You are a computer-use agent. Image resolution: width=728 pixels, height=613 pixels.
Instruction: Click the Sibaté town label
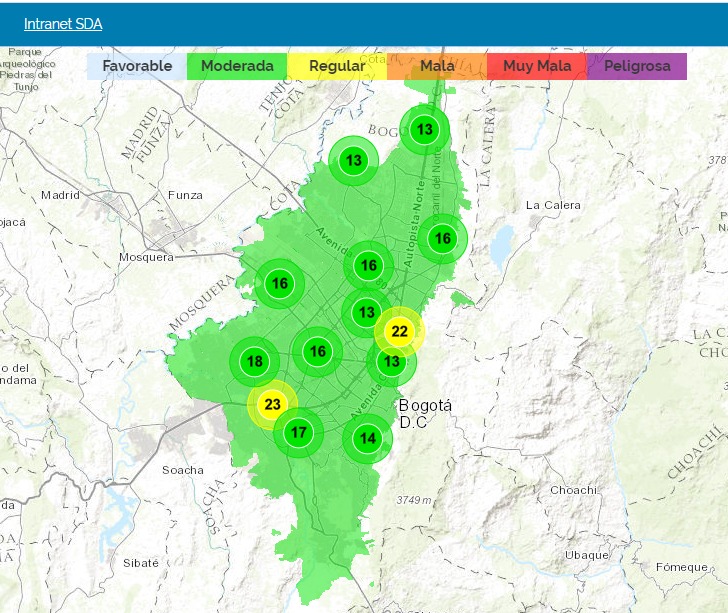pyautogui.click(x=141, y=563)
